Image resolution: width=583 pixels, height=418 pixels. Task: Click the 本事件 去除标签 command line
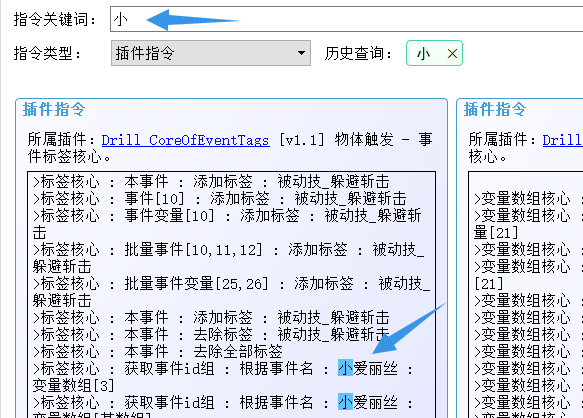[x=211, y=334]
